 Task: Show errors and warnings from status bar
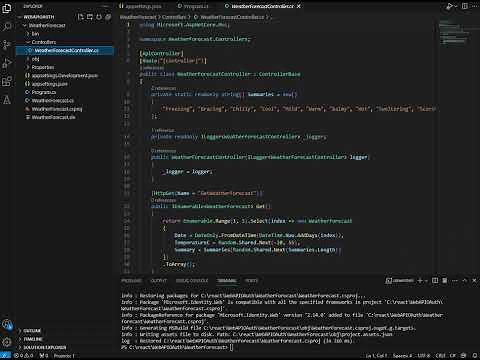coord(24,356)
